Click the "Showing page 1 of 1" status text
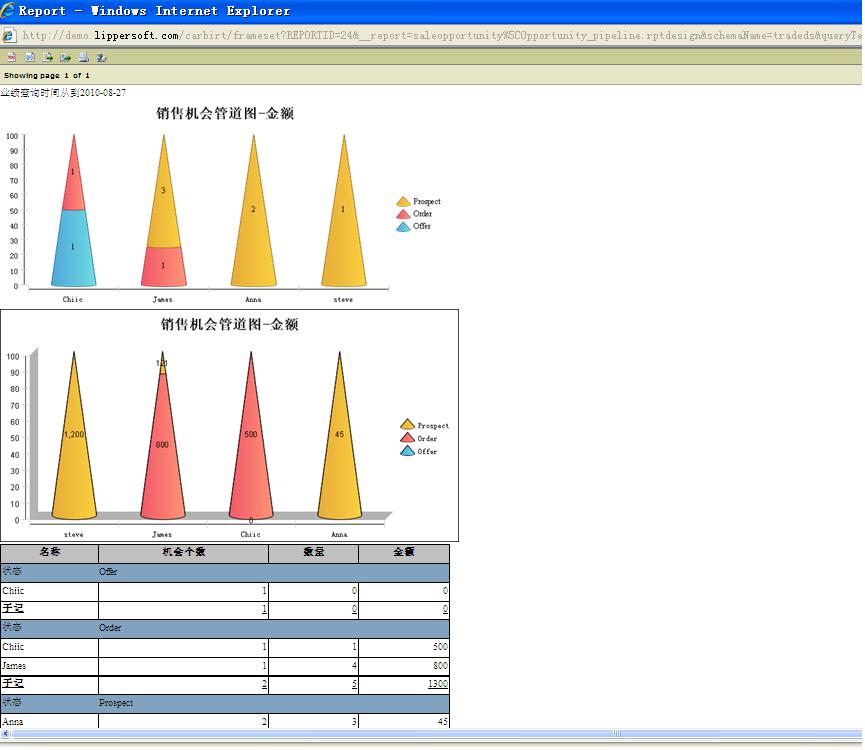Viewport: 865px width, 750px height. pyautogui.click(x=46, y=76)
